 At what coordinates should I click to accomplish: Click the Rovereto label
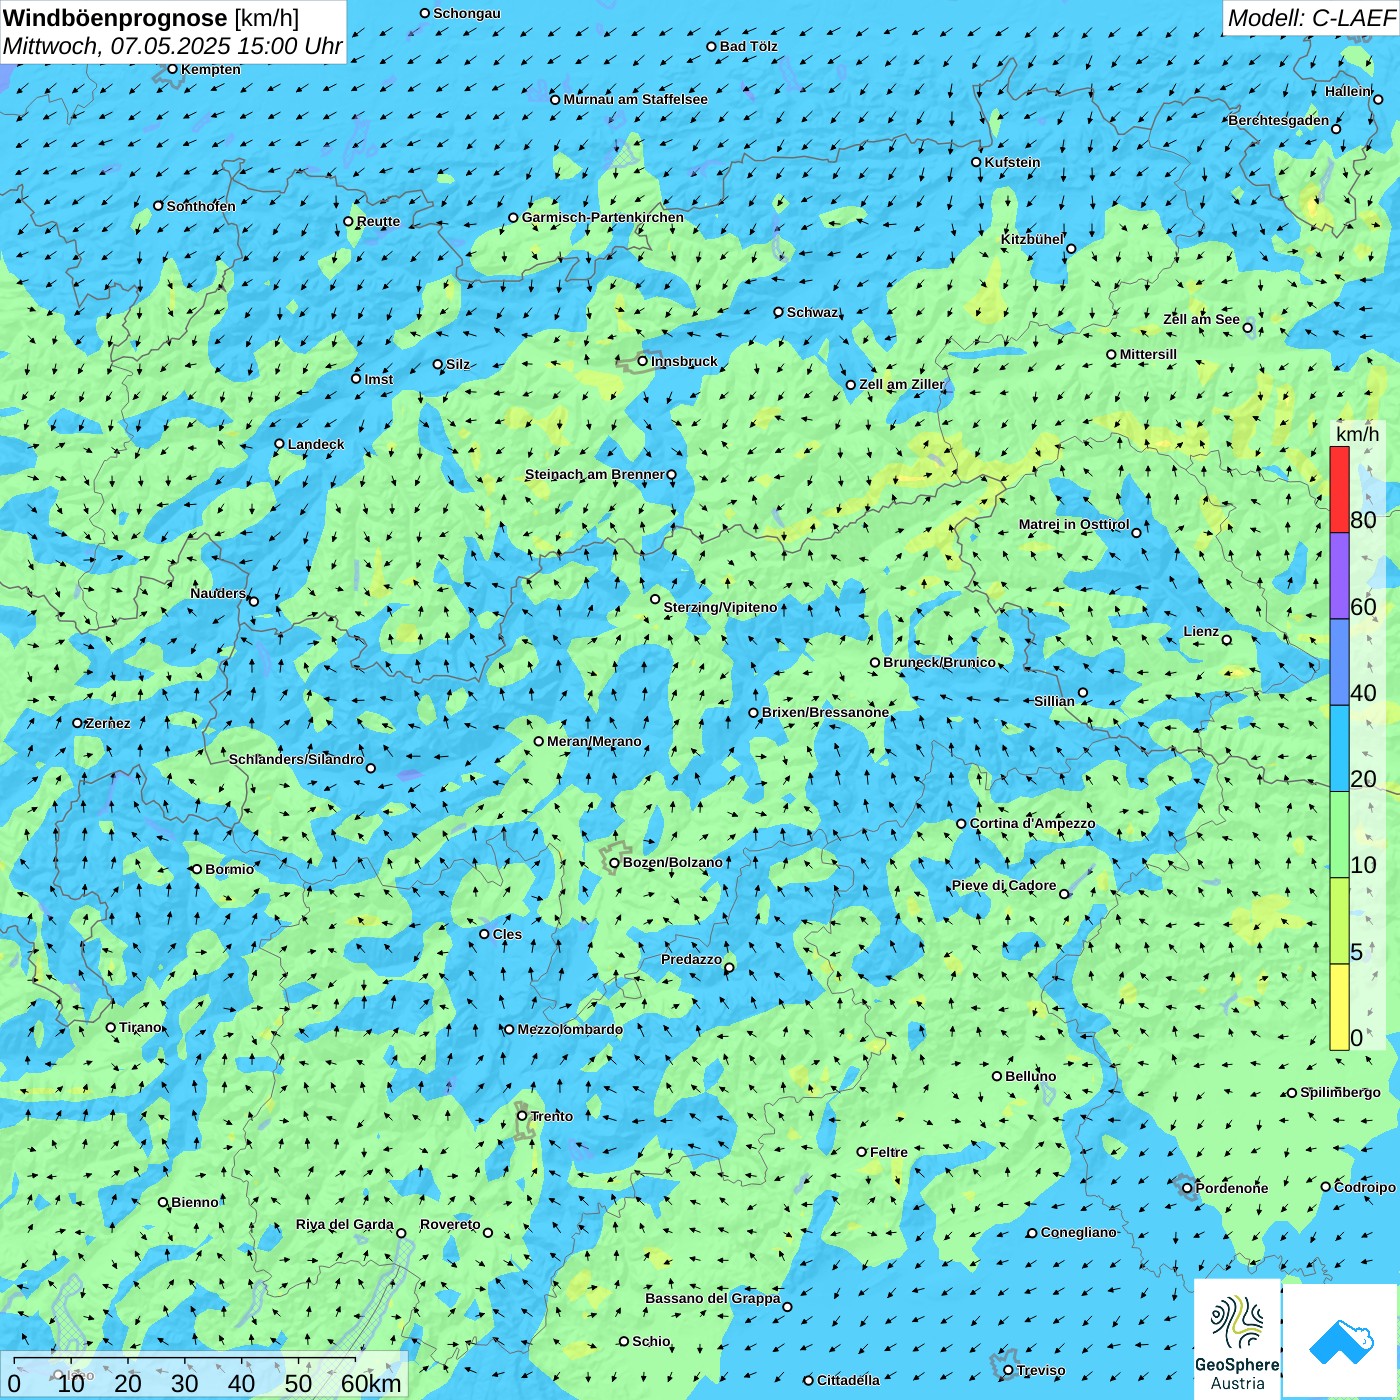click(x=450, y=1224)
